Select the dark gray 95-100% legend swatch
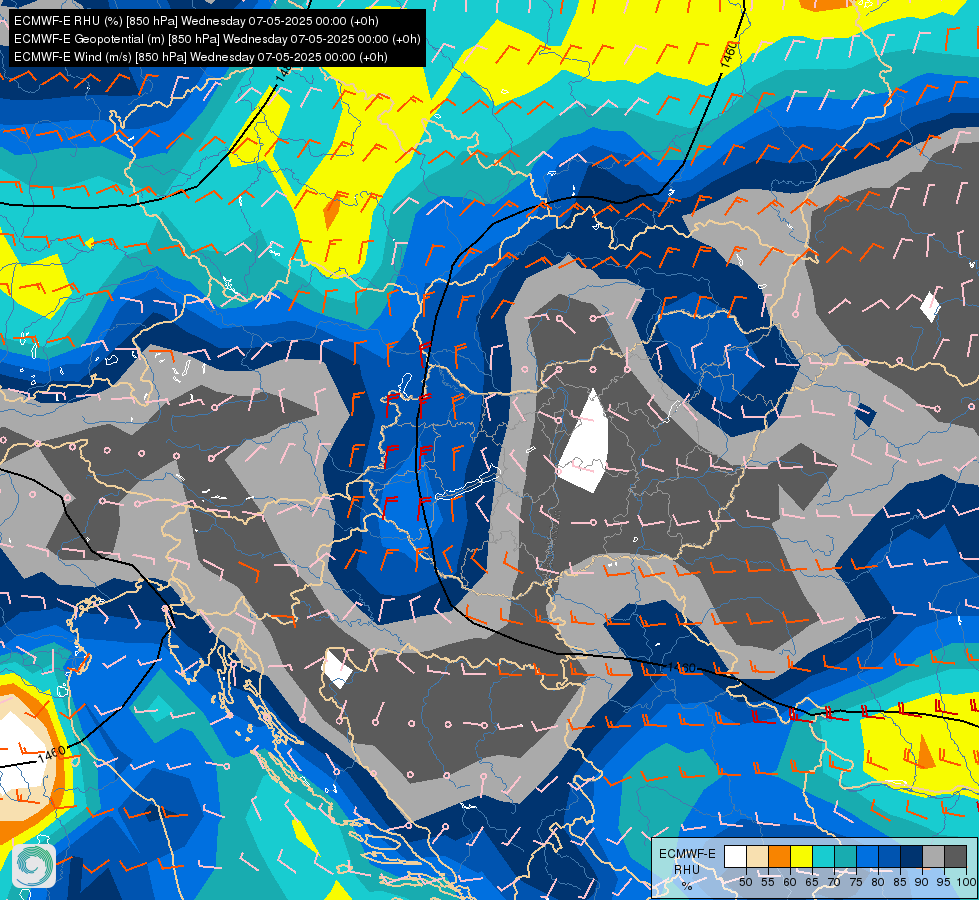 pyautogui.click(x=955, y=856)
